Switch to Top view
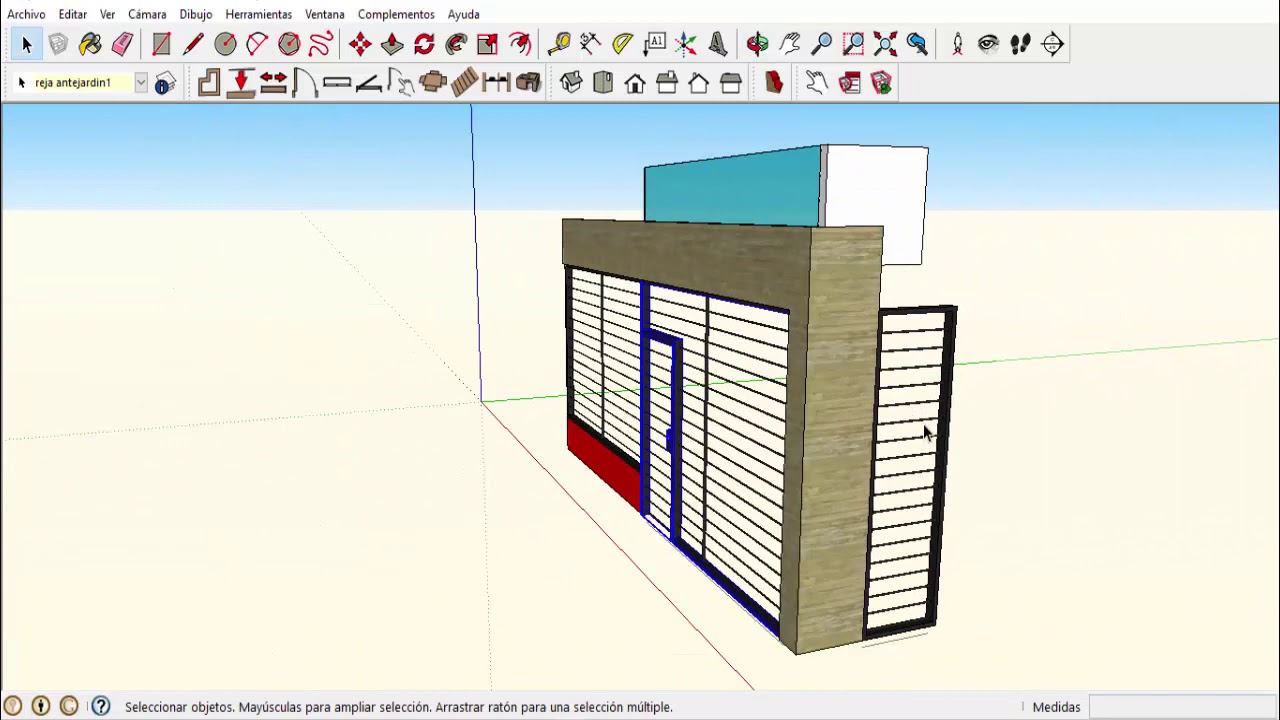The image size is (1280, 720). (603, 83)
